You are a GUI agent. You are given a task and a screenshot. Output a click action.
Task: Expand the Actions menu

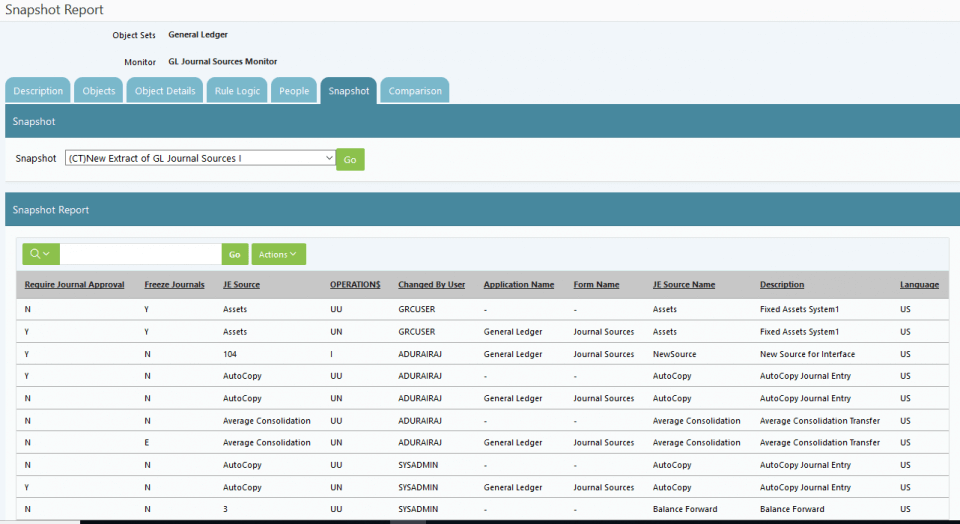278,254
